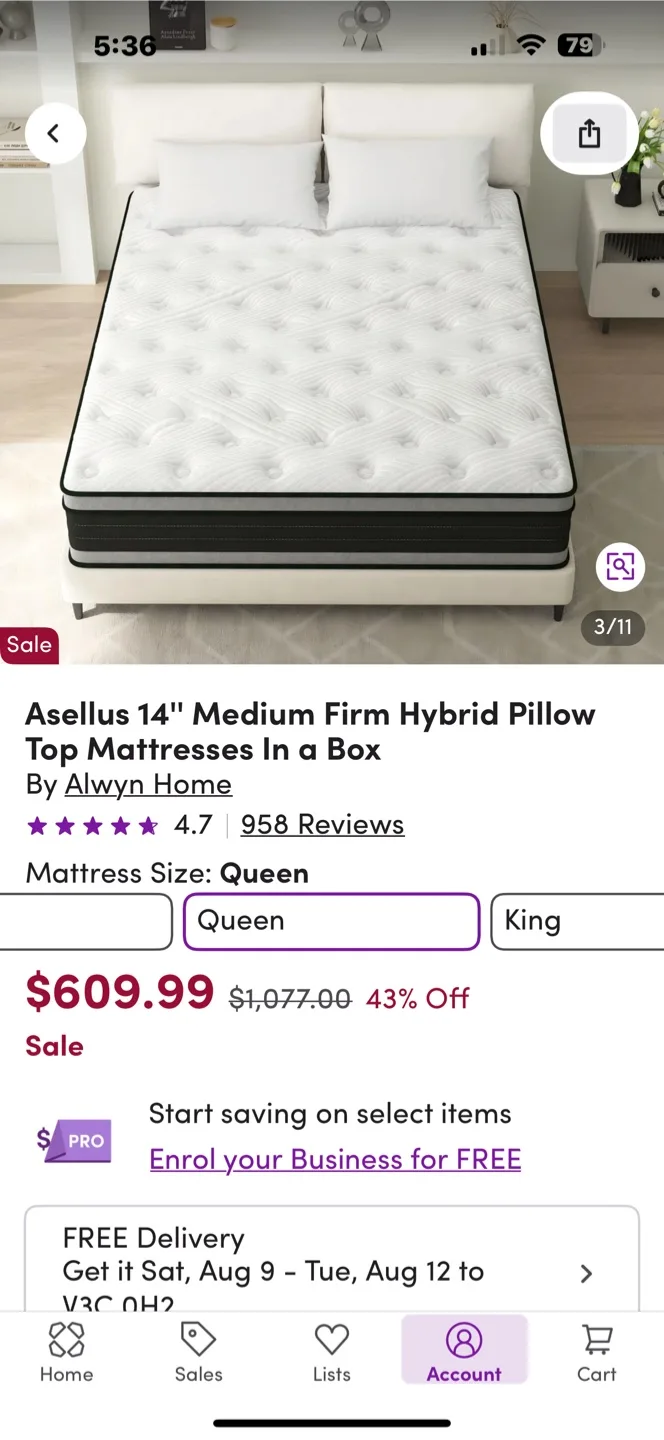Select the Queen mattress size
Image resolution: width=664 pixels, height=1440 pixels.
coord(331,921)
